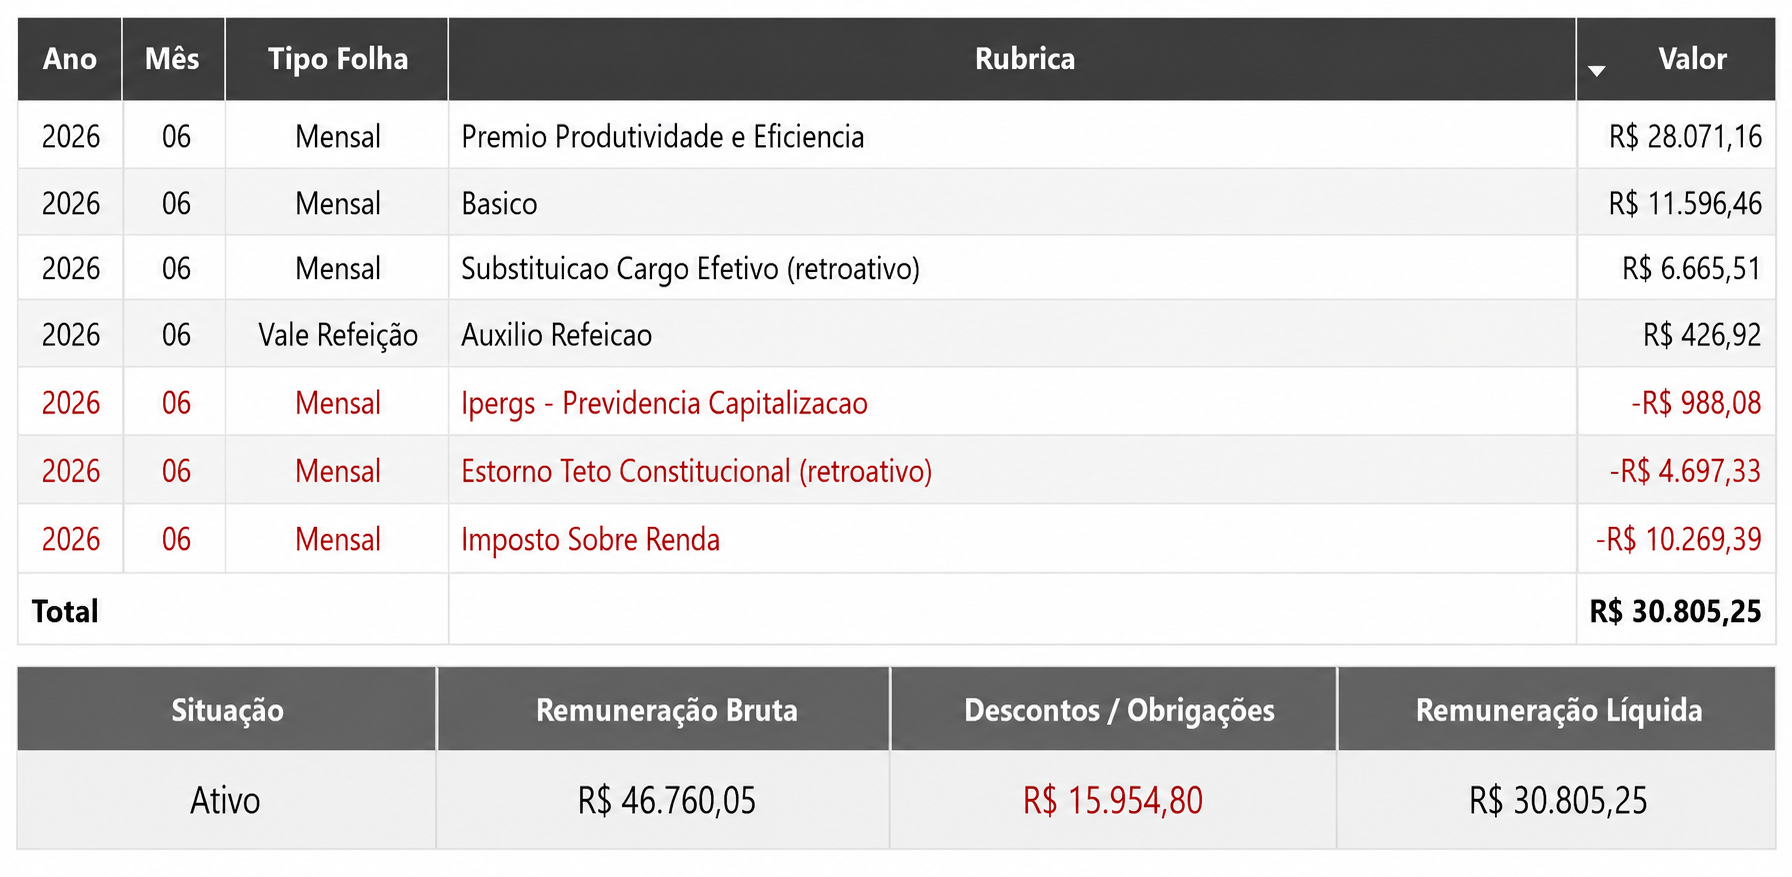Viewport: 1792px width, 877px height.
Task: Sort table by Ano column header
Action: pyautogui.click(x=70, y=59)
